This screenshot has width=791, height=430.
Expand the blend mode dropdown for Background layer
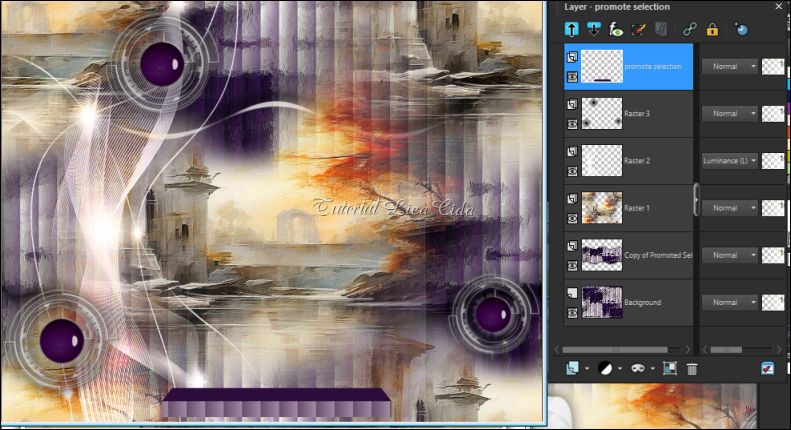coord(729,302)
